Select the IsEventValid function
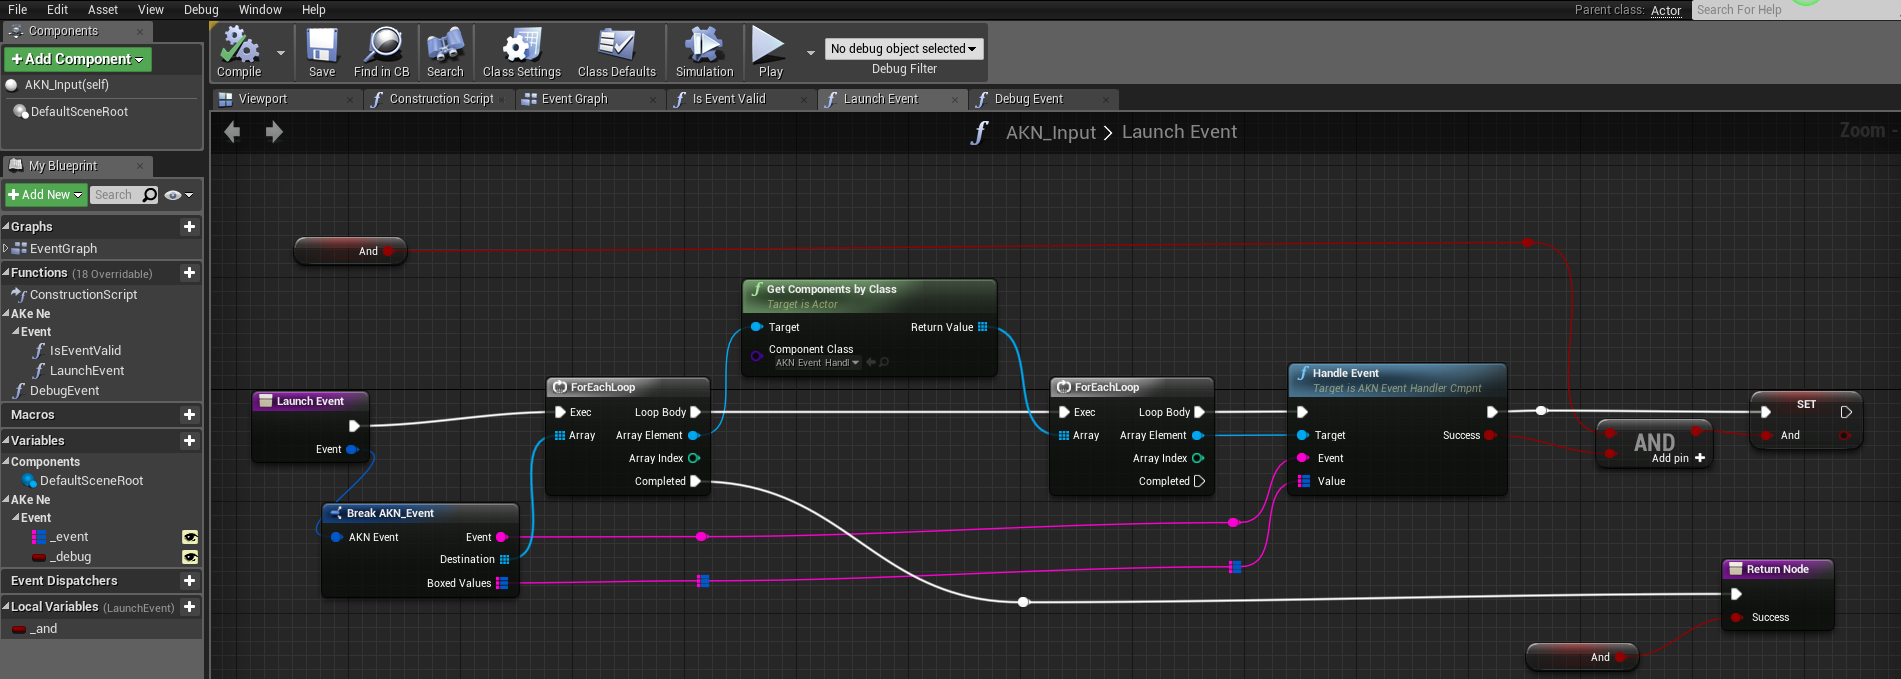The image size is (1901, 679). click(x=85, y=351)
